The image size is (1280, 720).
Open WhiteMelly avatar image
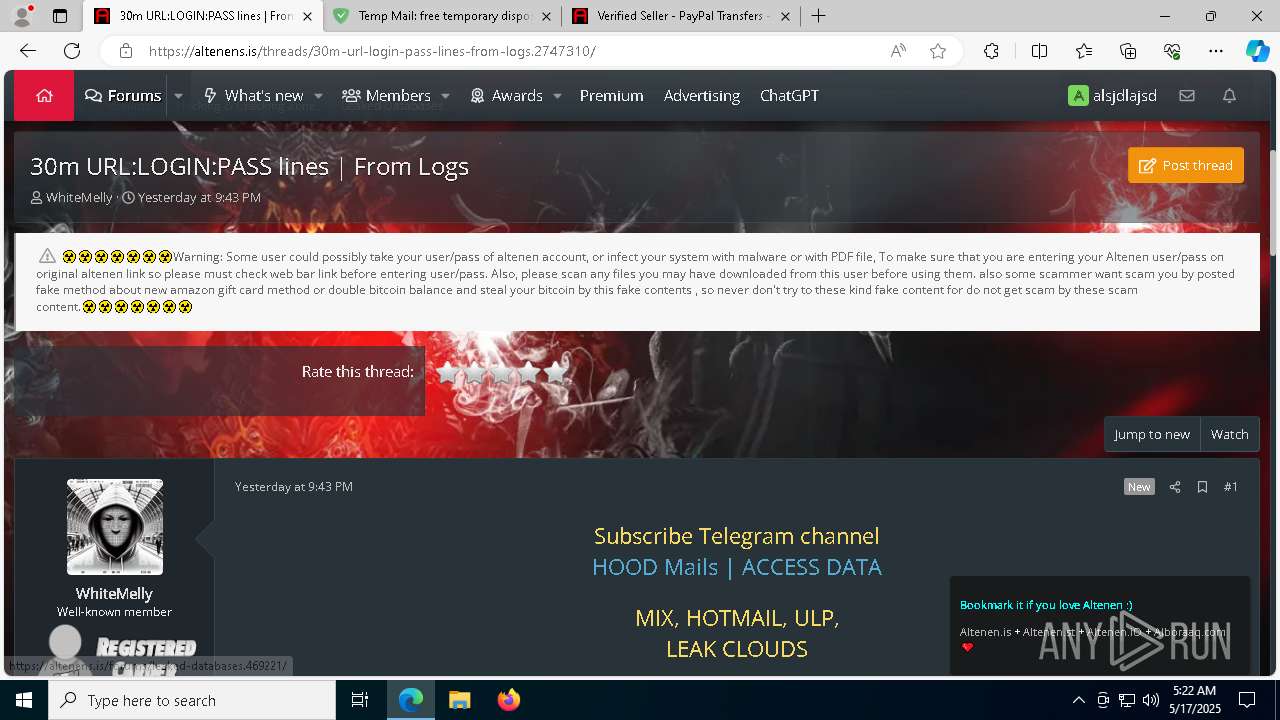115,527
